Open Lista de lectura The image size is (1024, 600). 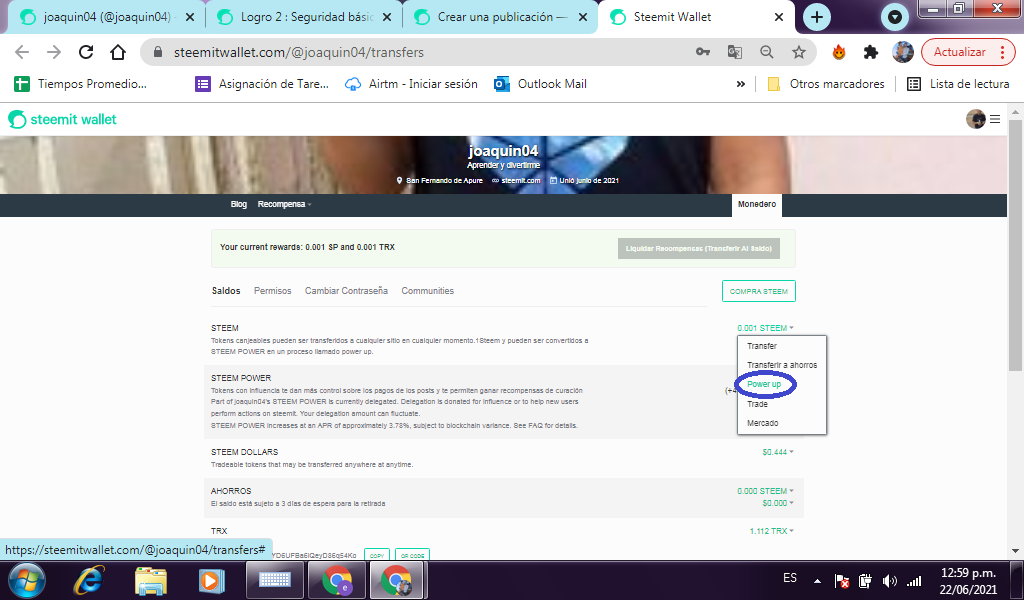(958, 84)
